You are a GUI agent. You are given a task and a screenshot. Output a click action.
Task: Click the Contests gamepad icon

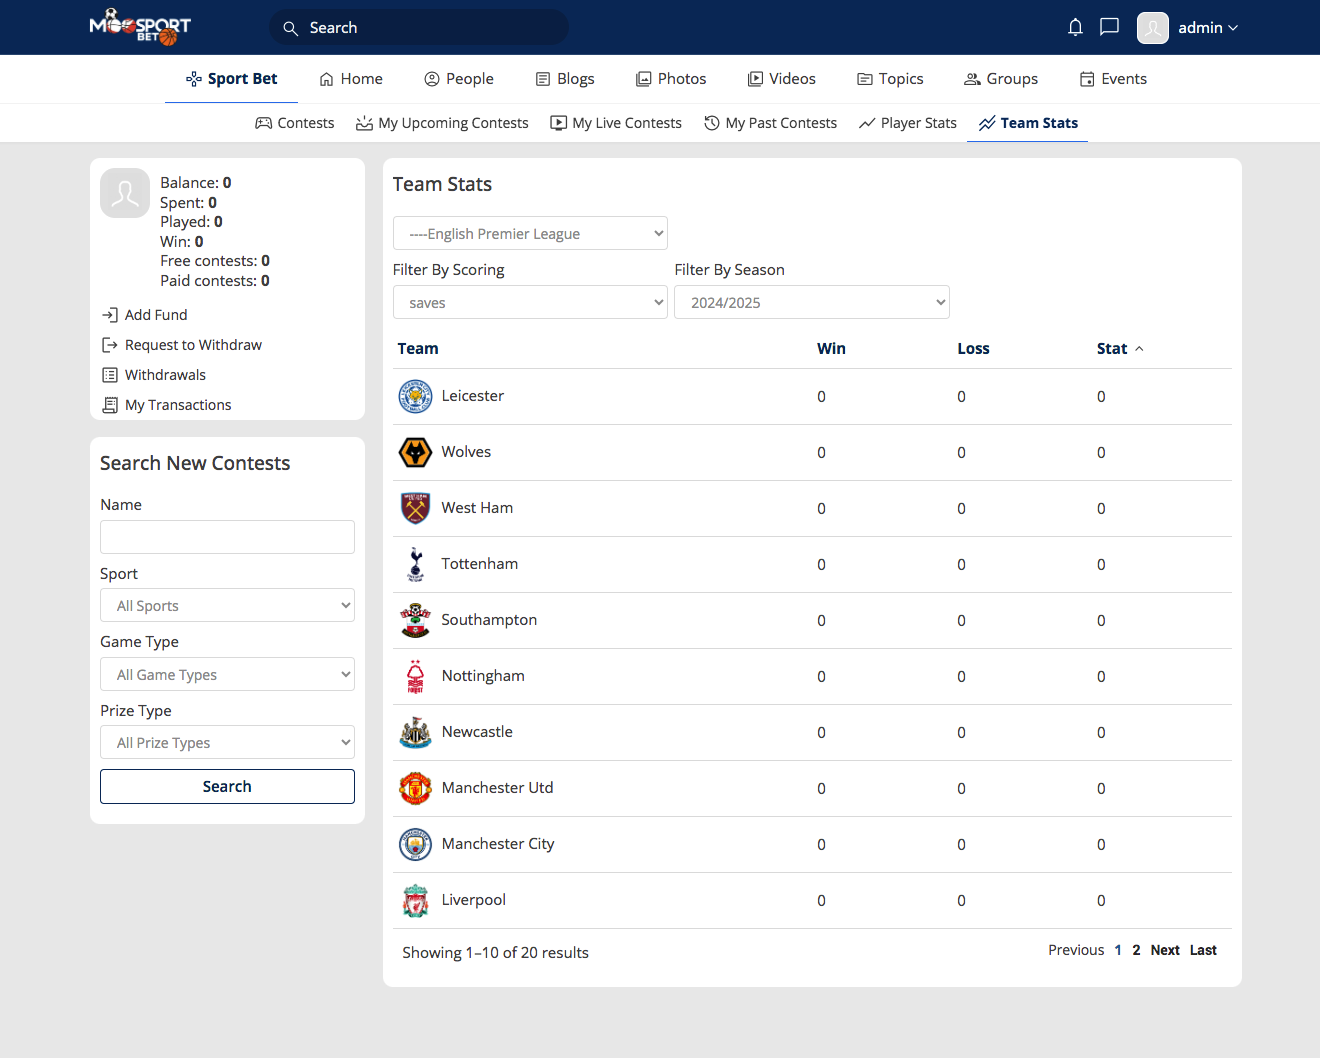[x=264, y=123]
